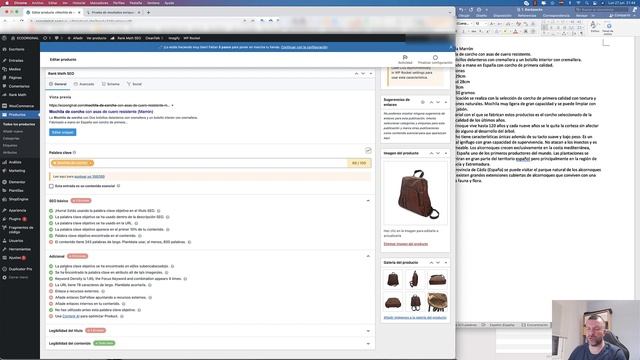Open Diseño tab in Word ribbon

point(481,16)
